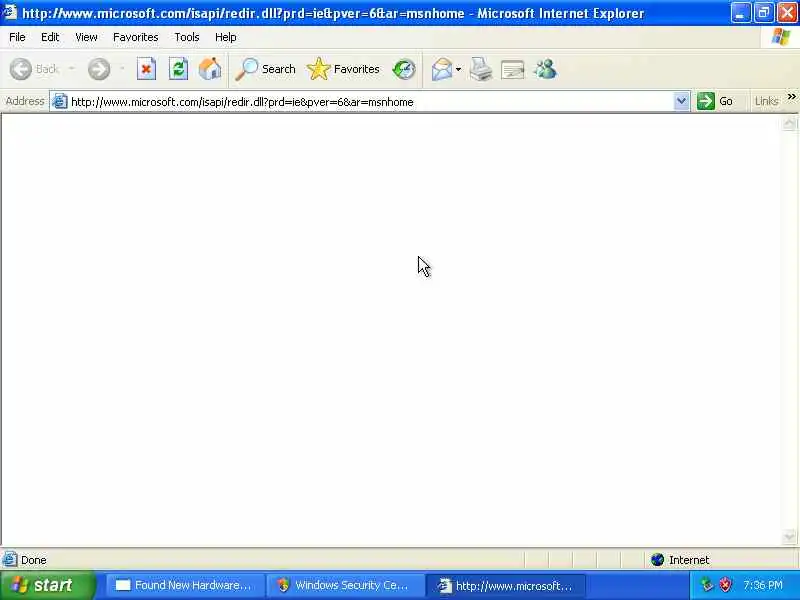Click the Safely Remove Hardware tray icon
The height and width of the screenshot is (600, 800).
point(706,585)
